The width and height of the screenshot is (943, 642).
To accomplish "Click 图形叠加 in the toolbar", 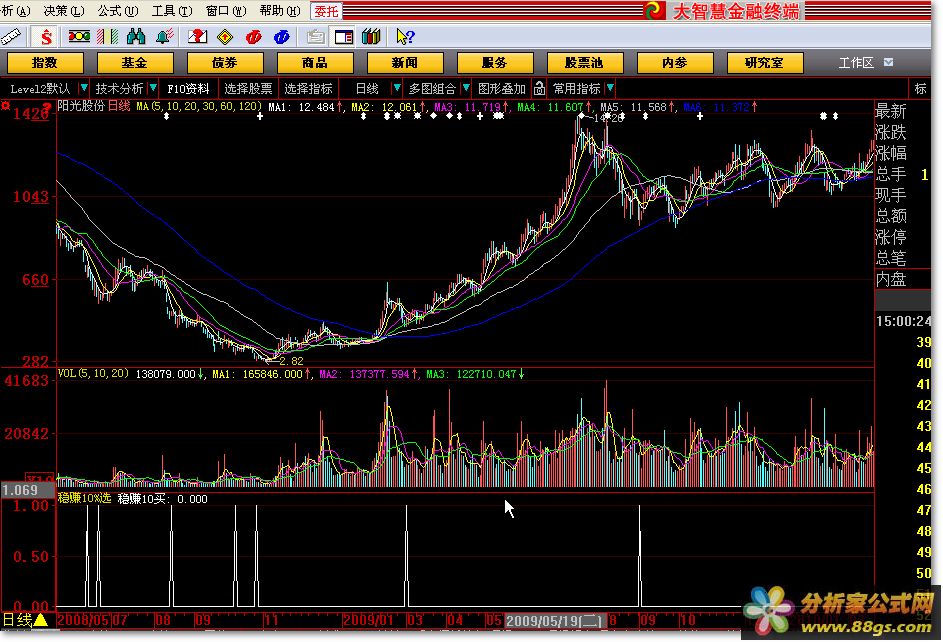I will tap(502, 89).
